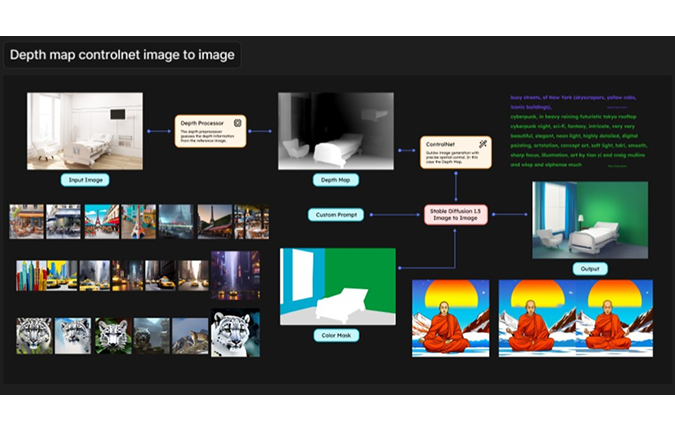Click the ControlNet description text
Viewport: 675px width, 432px height.
tap(452, 157)
